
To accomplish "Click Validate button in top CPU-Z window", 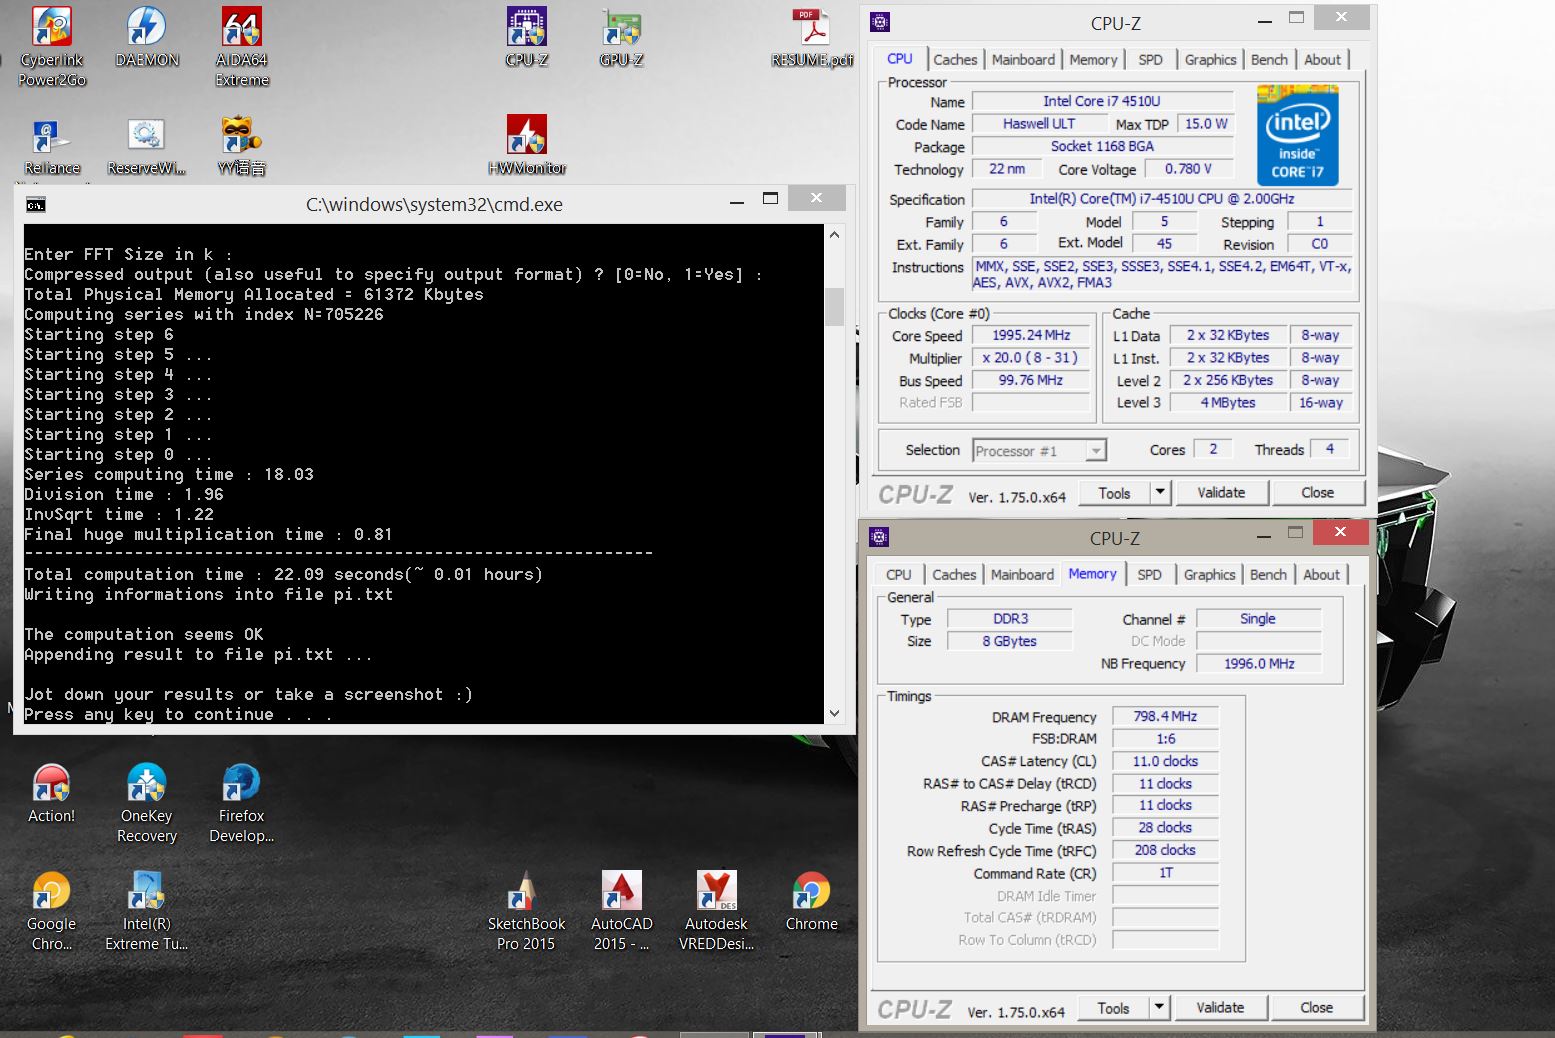I will [1221, 493].
